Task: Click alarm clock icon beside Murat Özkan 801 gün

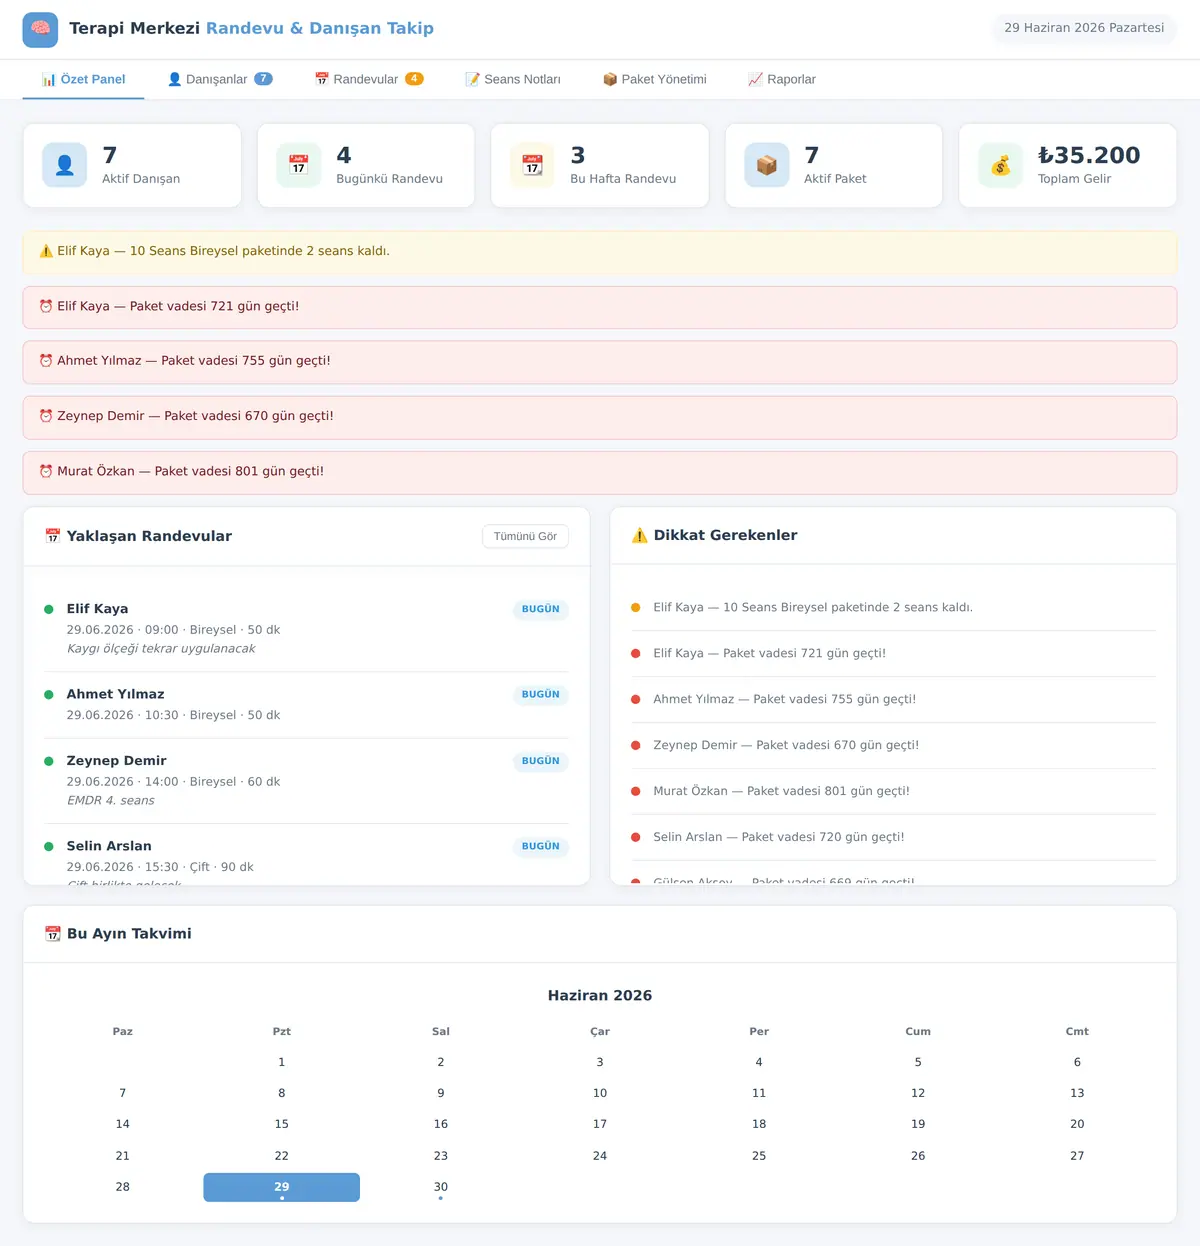Action: click(46, 471)
